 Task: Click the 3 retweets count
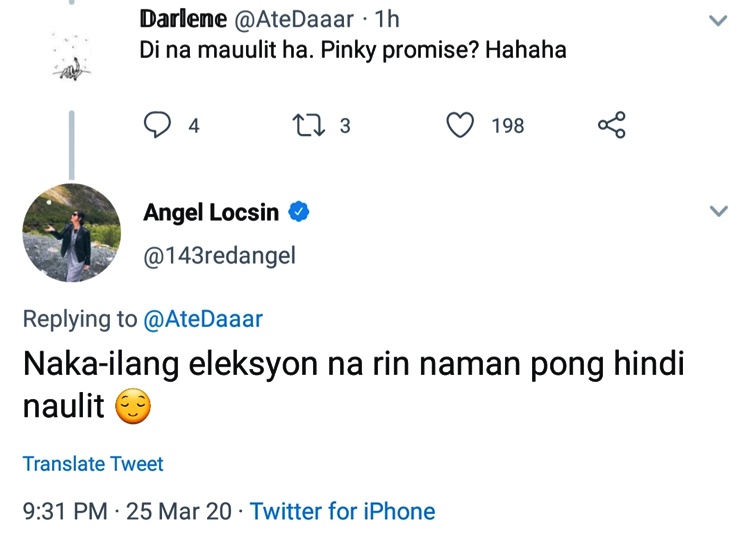[x=345, y=126]
